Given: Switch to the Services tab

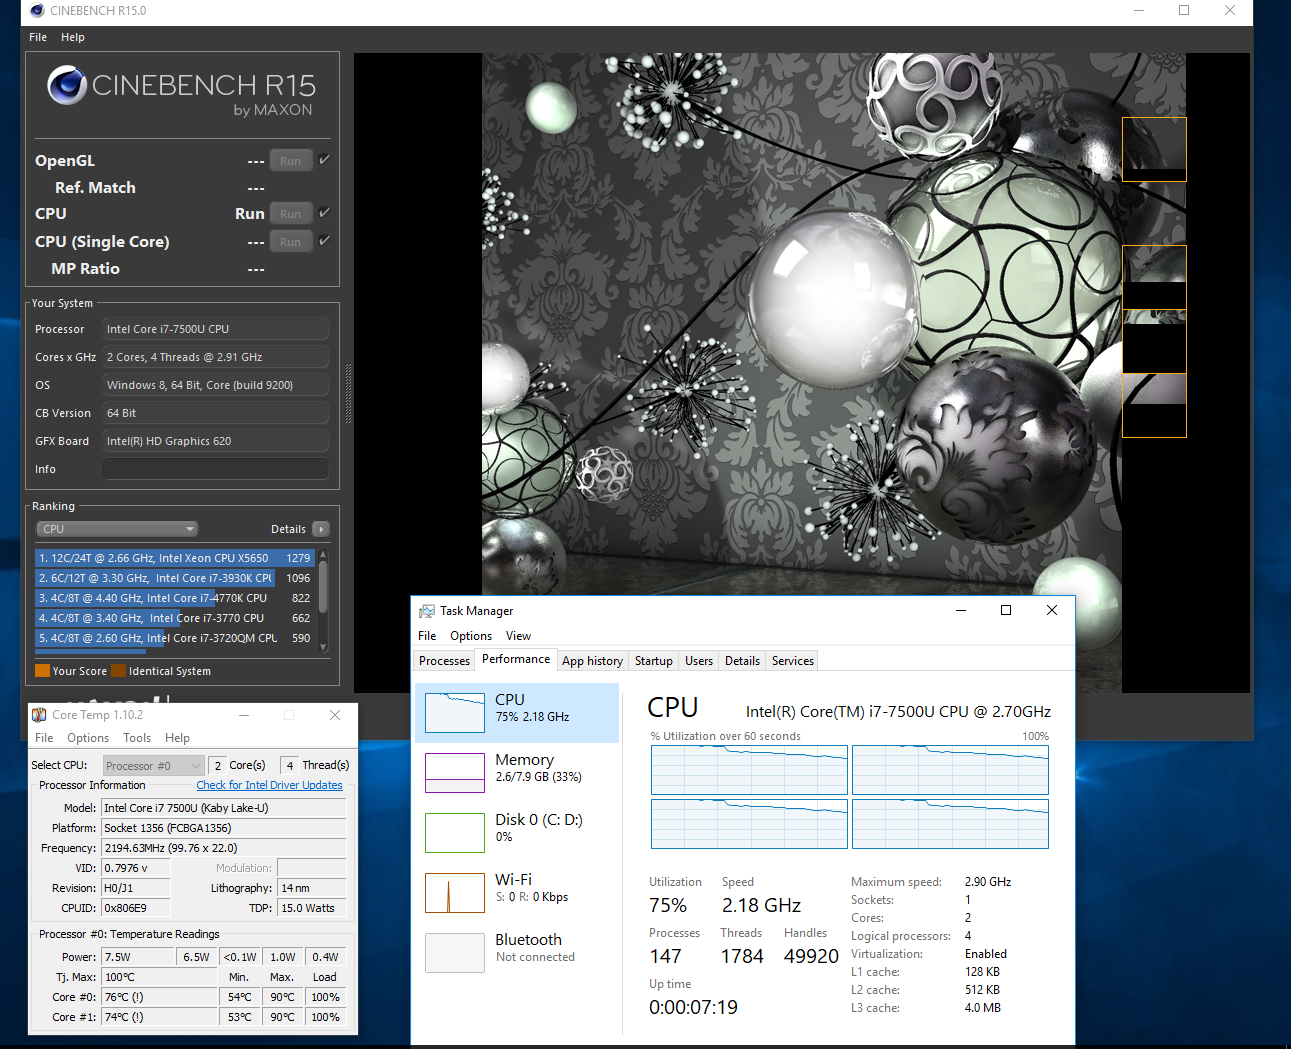Looking at the screenshot, I should pyautogui.click(x=793, y=661).
